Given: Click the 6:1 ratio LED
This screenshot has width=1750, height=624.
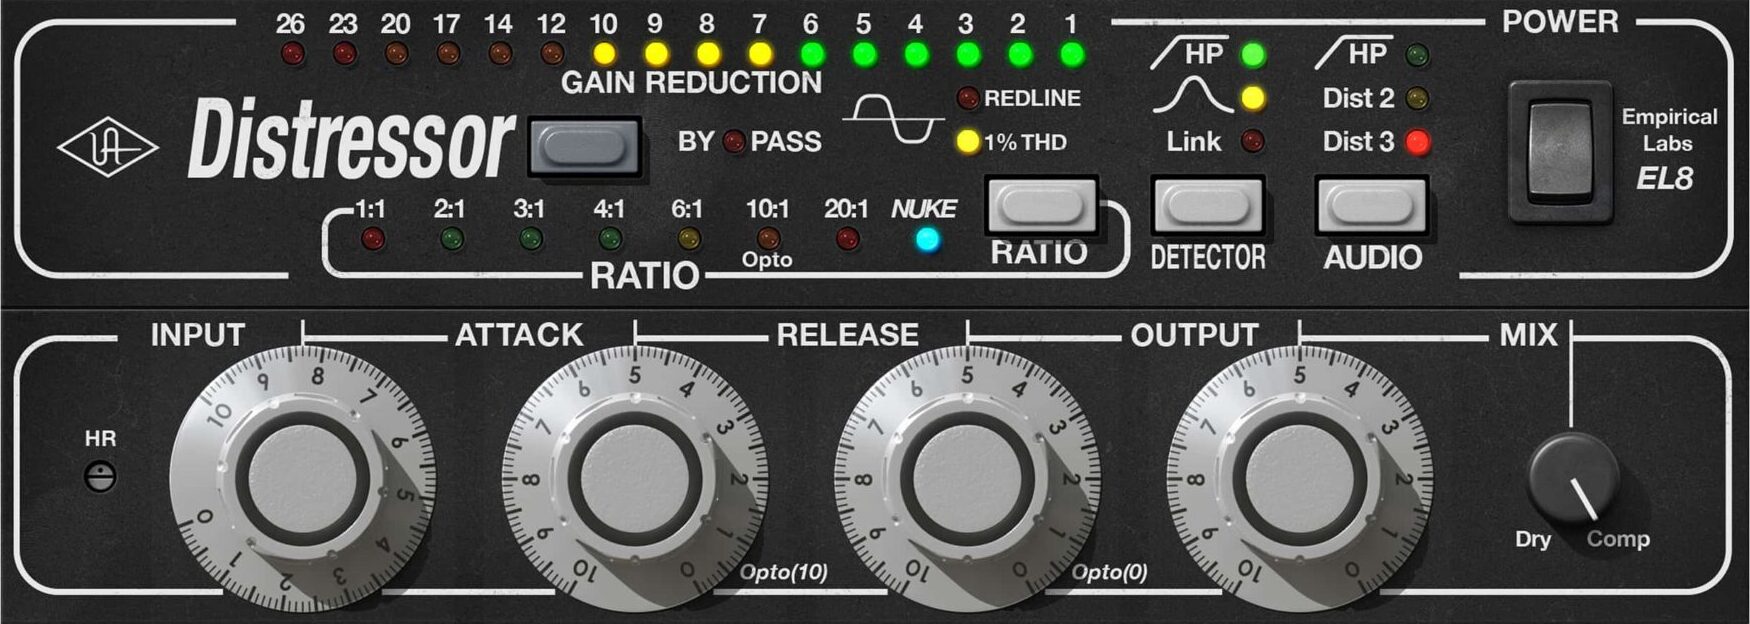Looking at the screenshot, I should click(x=689, y=238).
